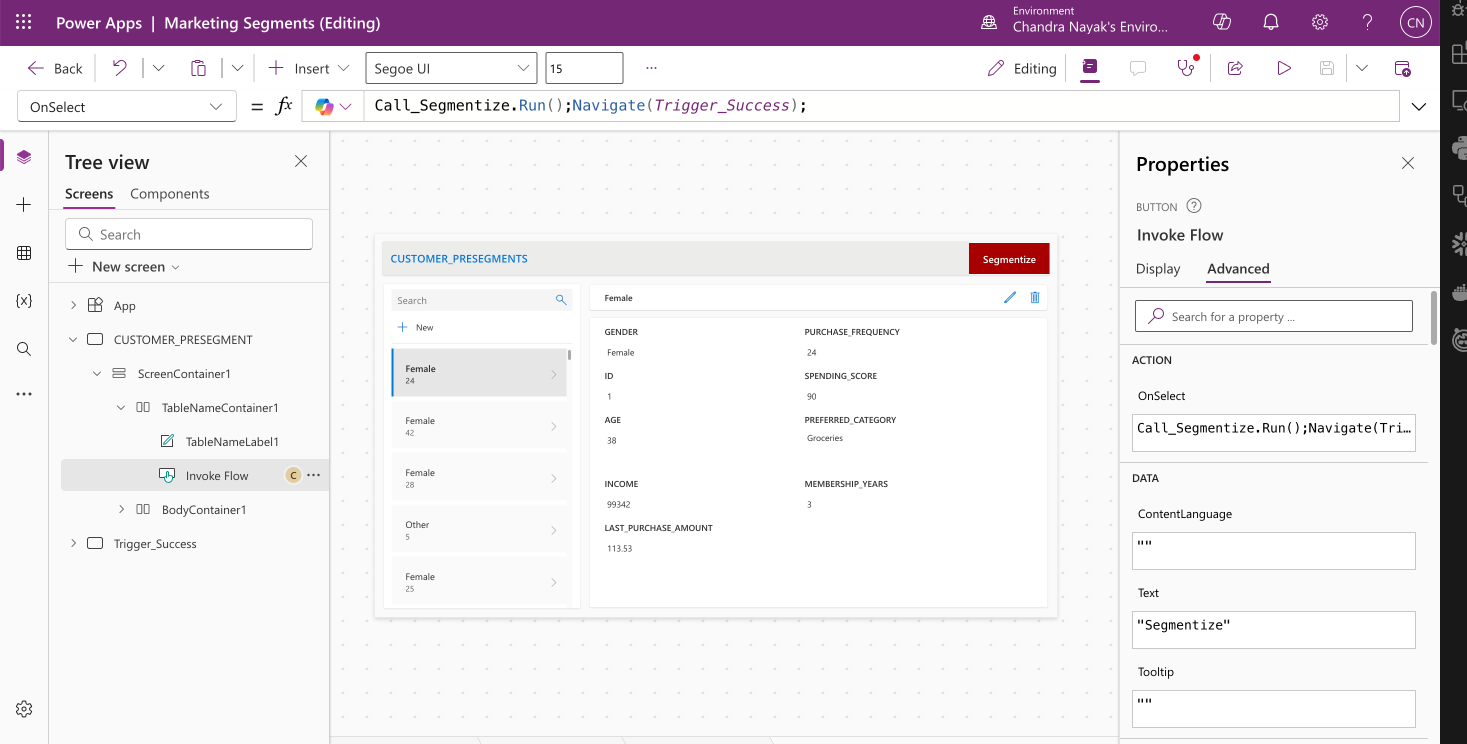The width and height of the screenshot is (1467, 744).
Task: Open the Share app icon
Action: pyautogui.click(x=1235, y=68)
